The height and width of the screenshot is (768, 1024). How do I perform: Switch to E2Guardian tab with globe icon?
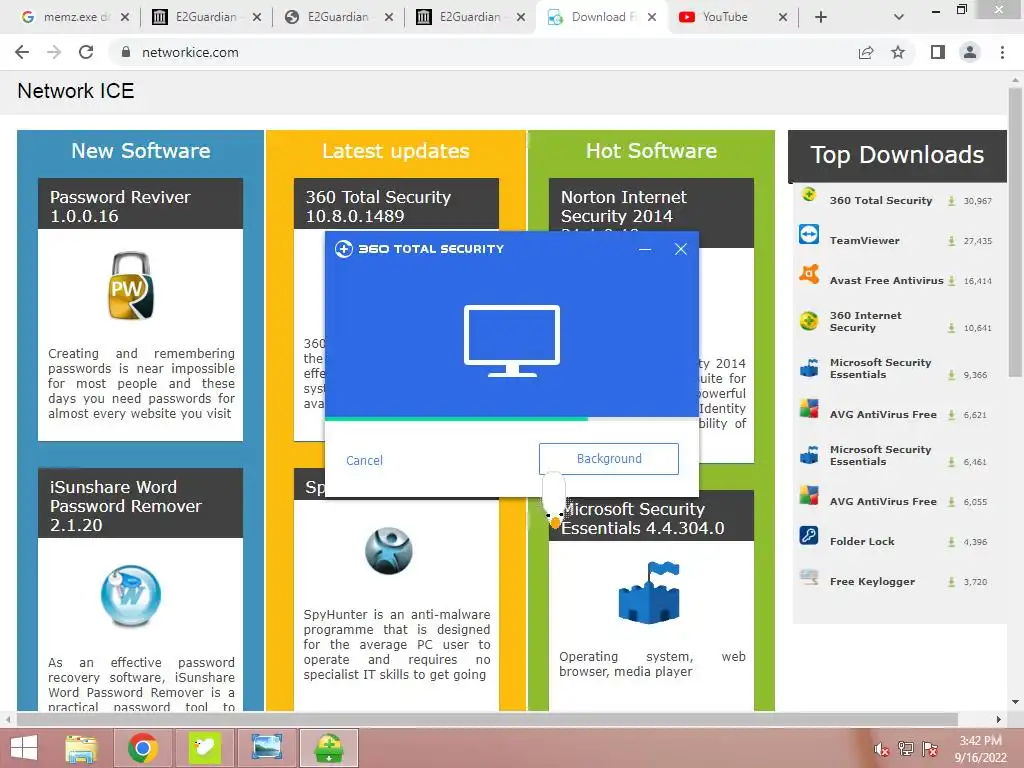click(337, 17)
